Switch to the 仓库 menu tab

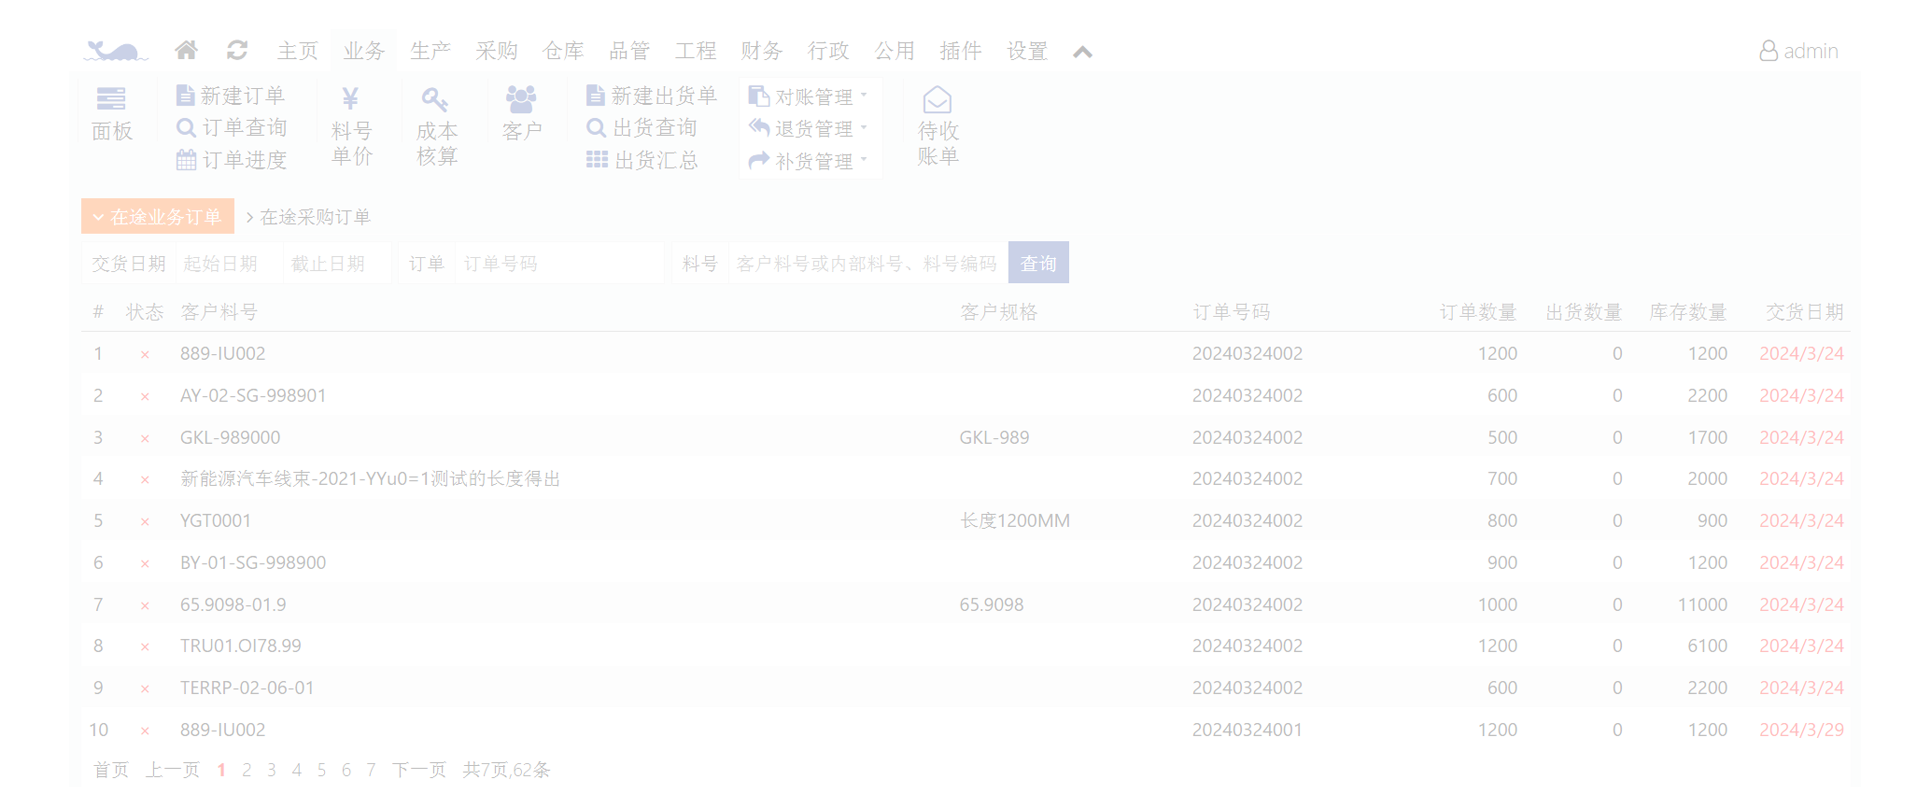(562, 51)
